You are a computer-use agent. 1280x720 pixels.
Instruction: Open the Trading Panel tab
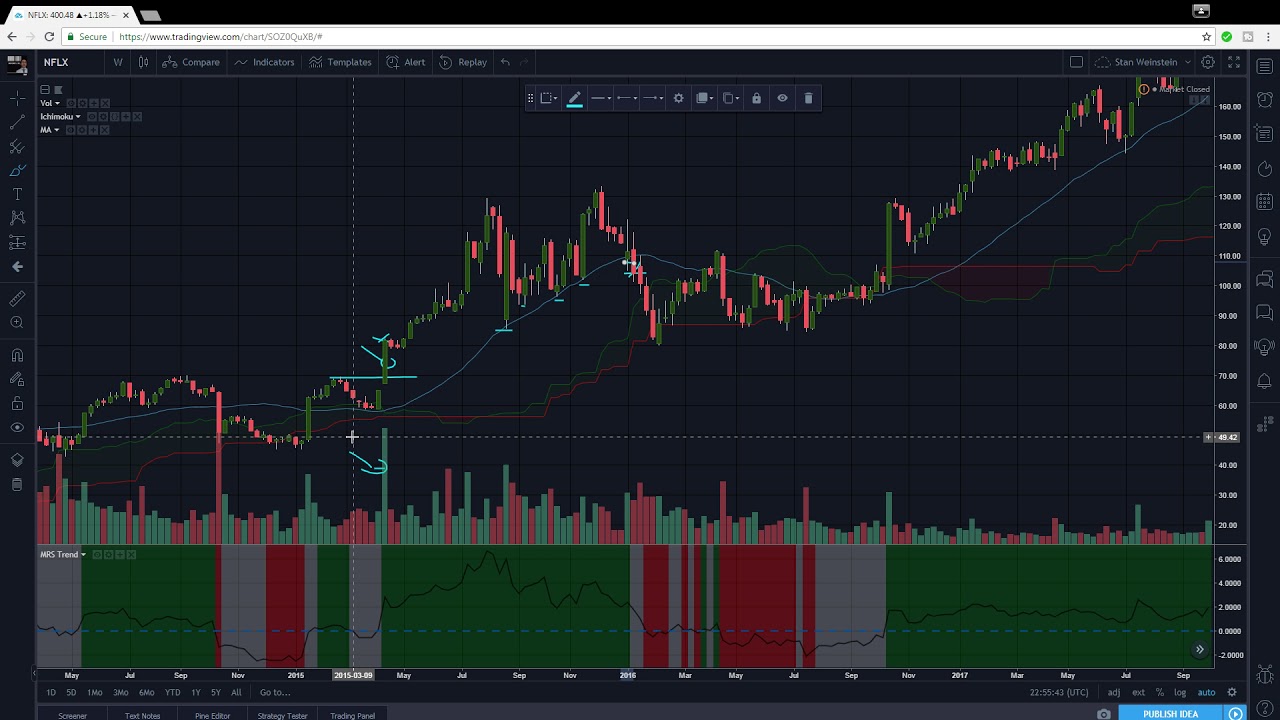(352, 715)
